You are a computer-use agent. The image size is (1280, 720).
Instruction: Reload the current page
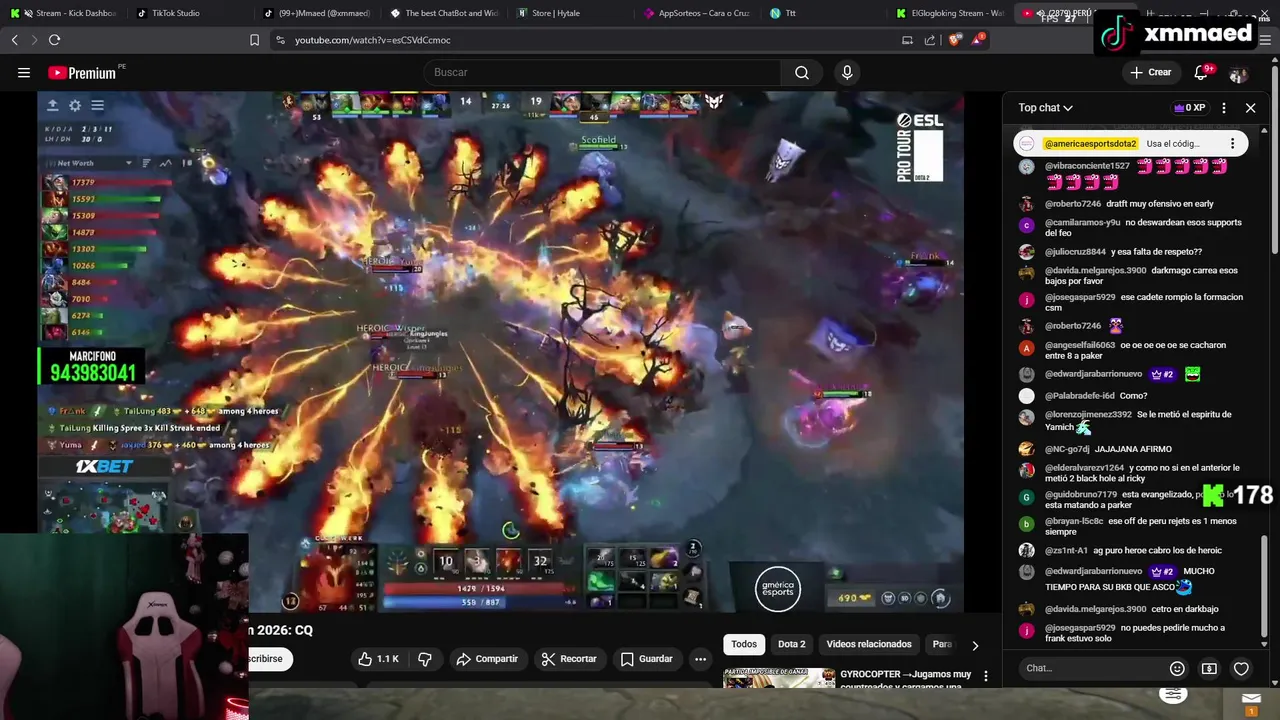coord(54,40)
